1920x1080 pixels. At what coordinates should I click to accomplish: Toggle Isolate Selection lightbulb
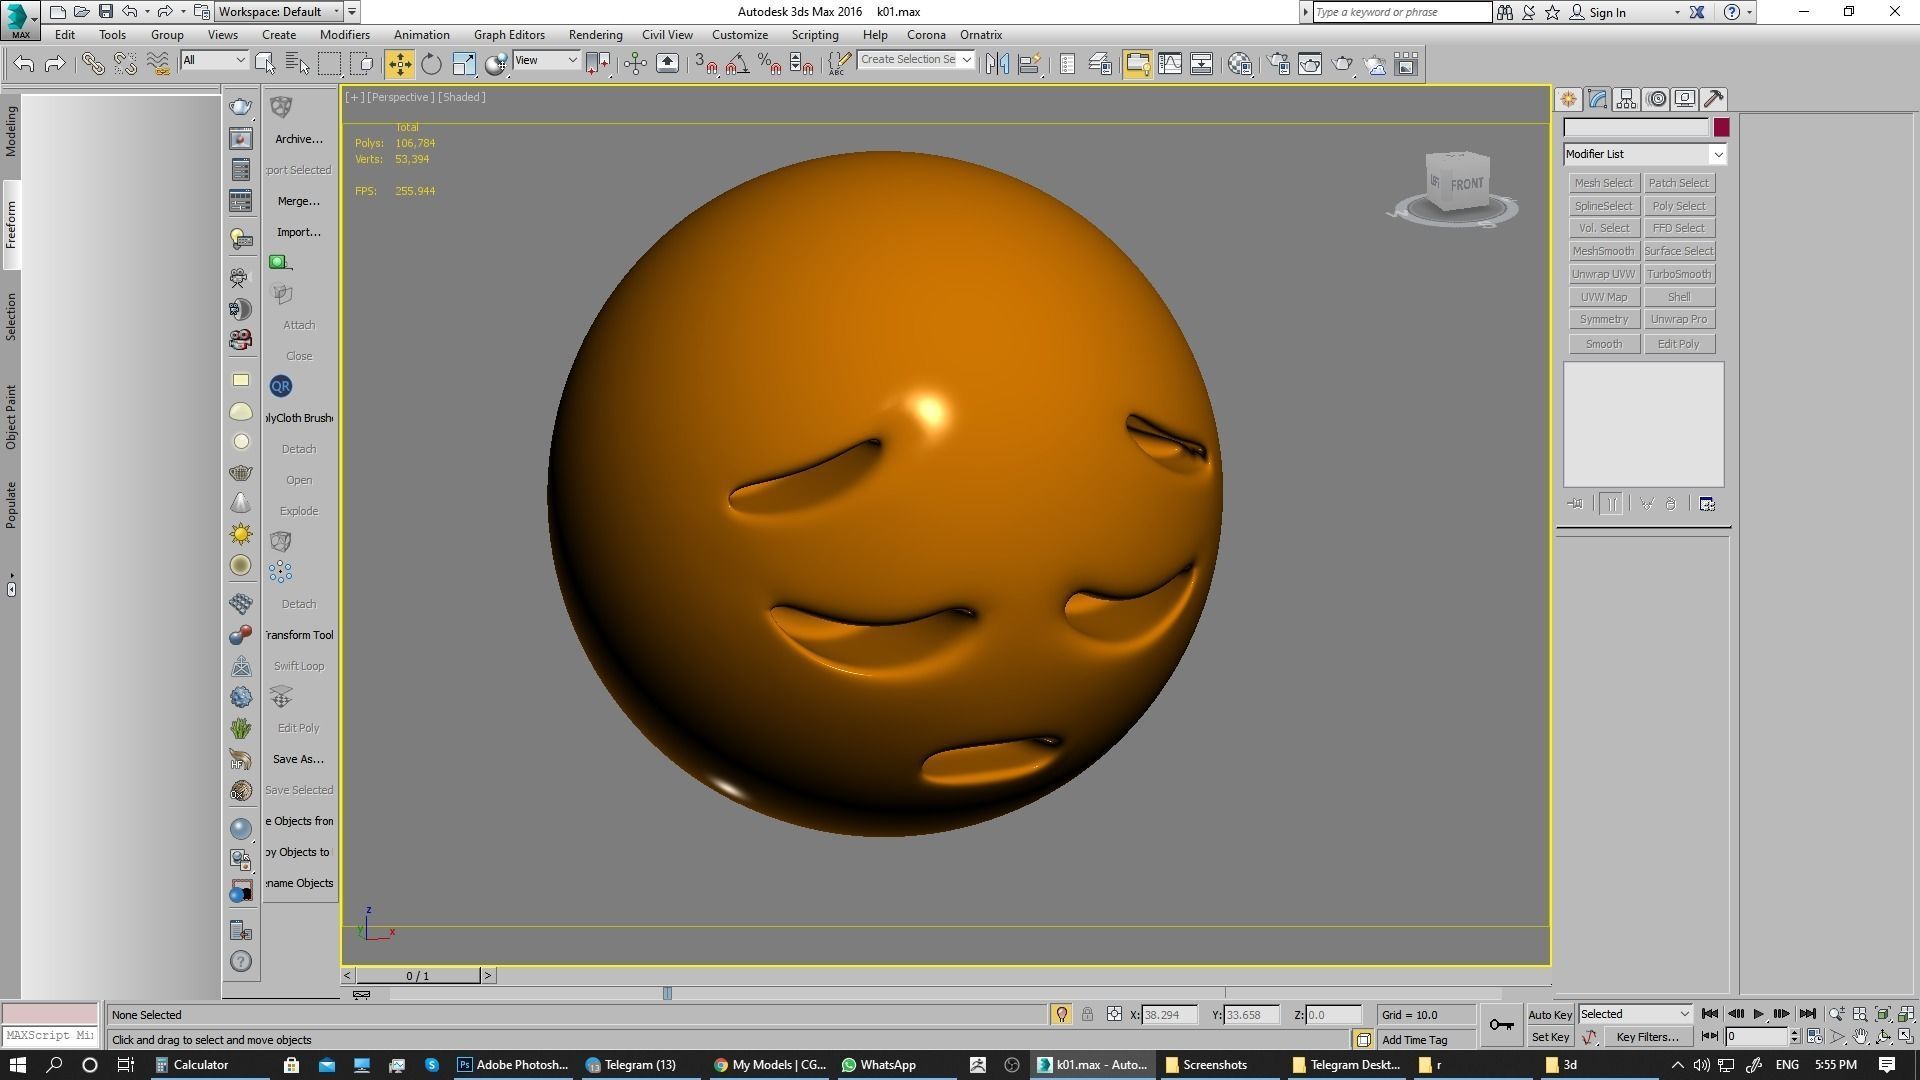click(1062, 1014)
